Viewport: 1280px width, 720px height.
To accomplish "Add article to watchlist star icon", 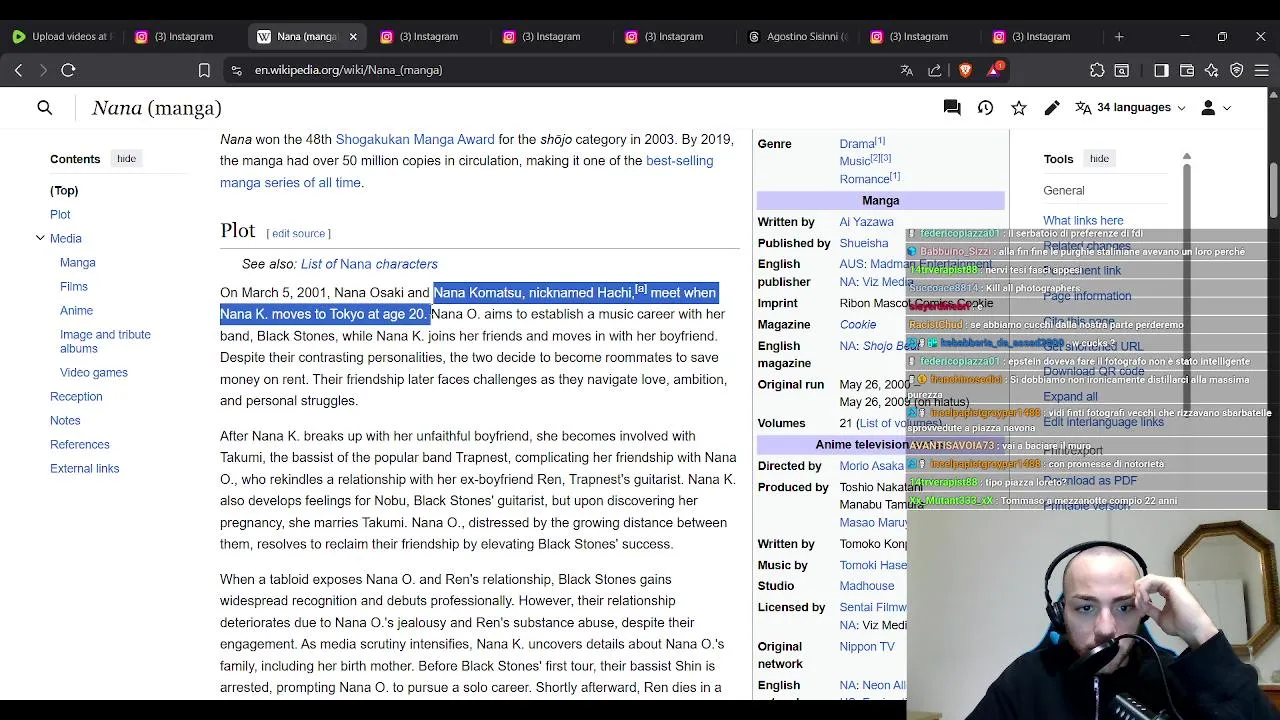I will coord(1019,107).
